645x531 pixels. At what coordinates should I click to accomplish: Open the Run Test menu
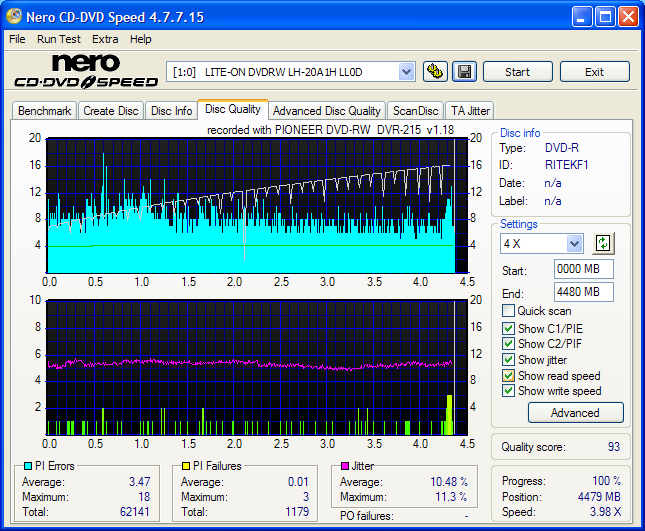tap(59, 39)
